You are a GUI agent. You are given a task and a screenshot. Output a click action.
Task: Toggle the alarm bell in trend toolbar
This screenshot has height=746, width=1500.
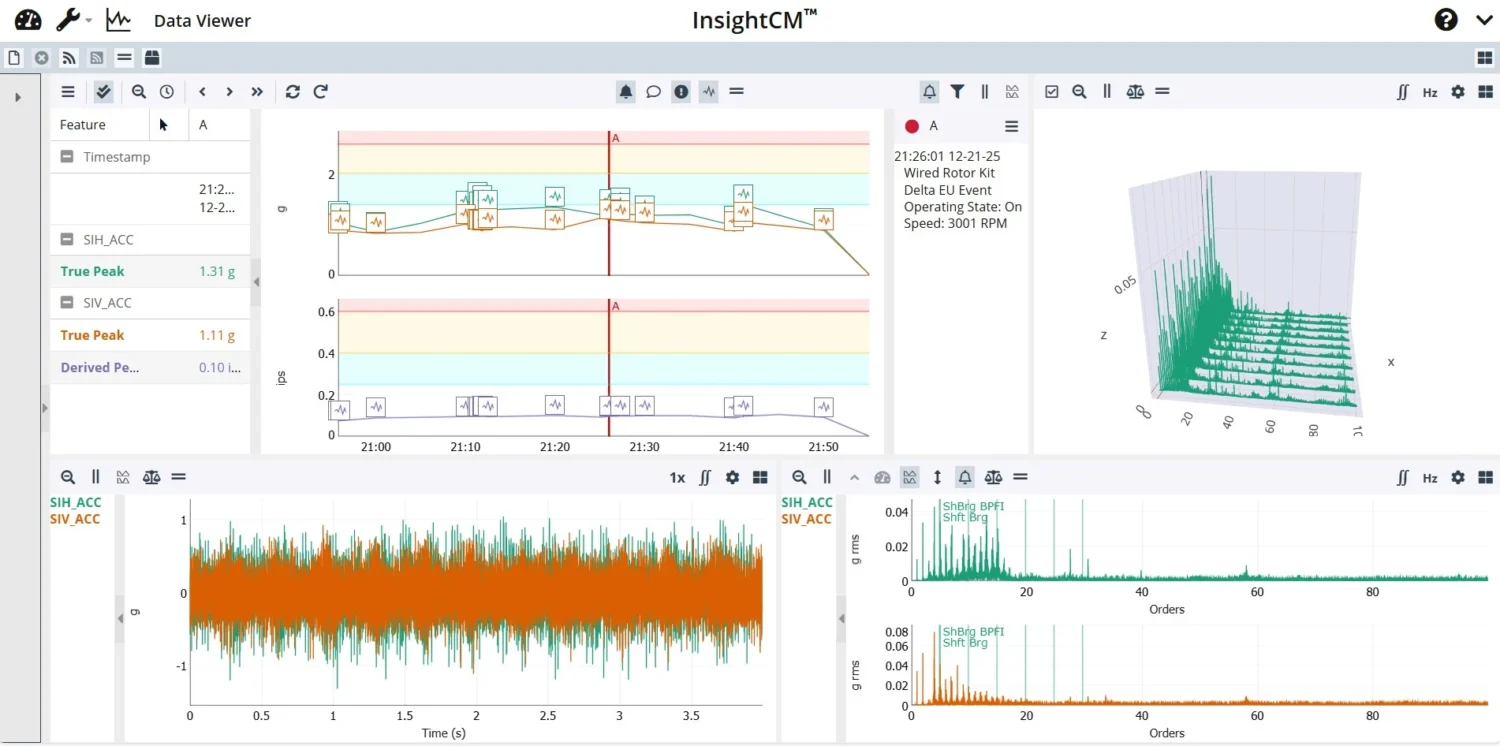coord(626,92)
